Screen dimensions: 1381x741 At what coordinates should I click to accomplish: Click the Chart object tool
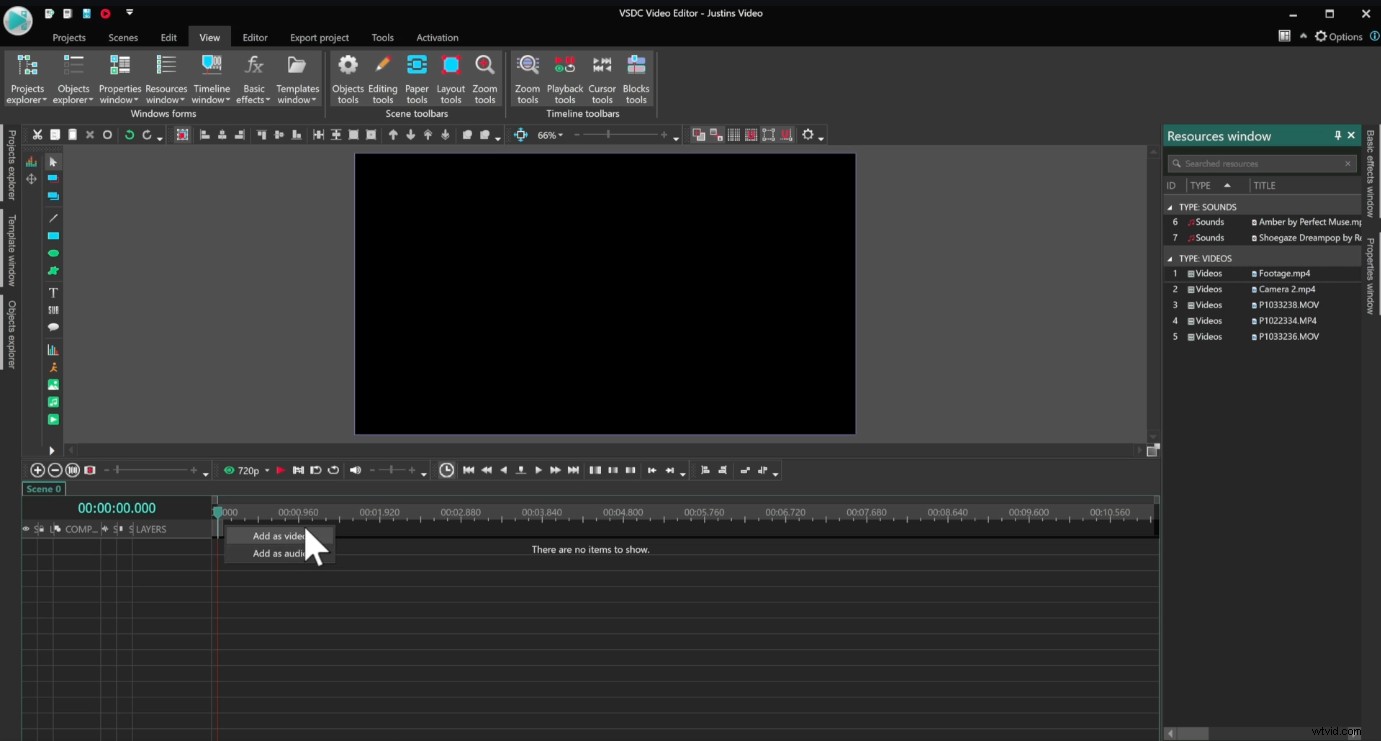coord(53,350)
